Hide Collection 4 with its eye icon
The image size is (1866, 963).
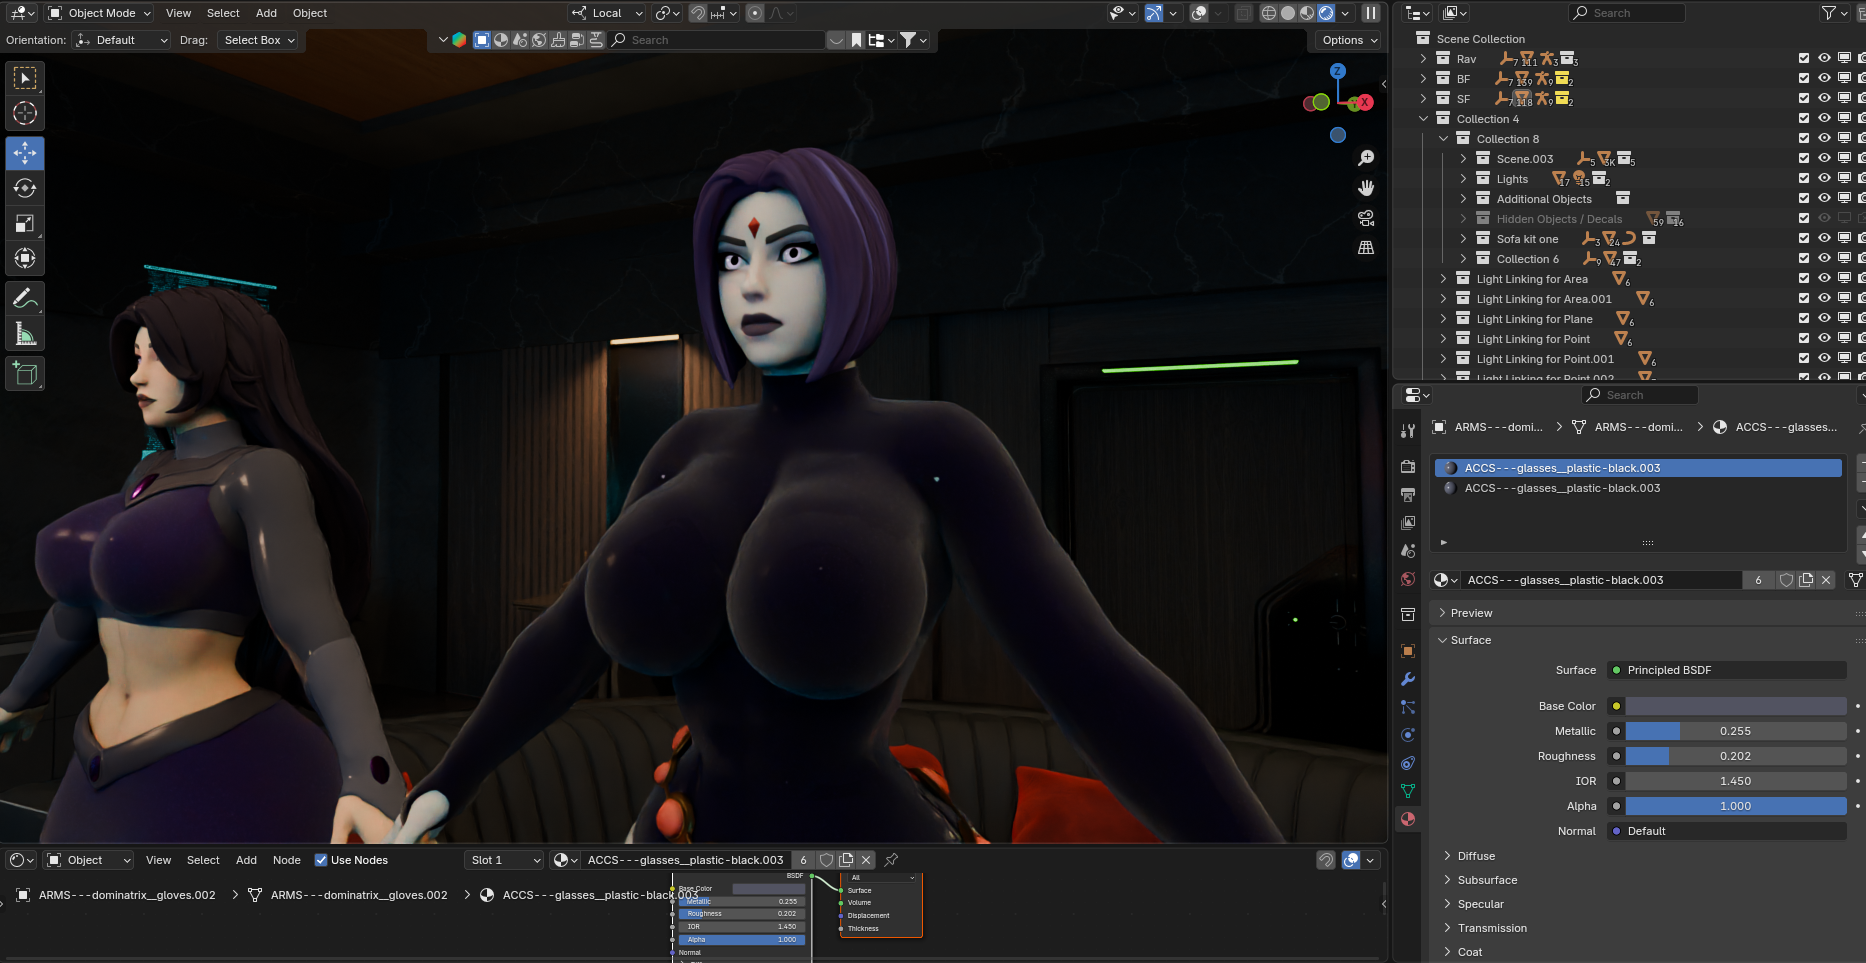click(1824, 119)
